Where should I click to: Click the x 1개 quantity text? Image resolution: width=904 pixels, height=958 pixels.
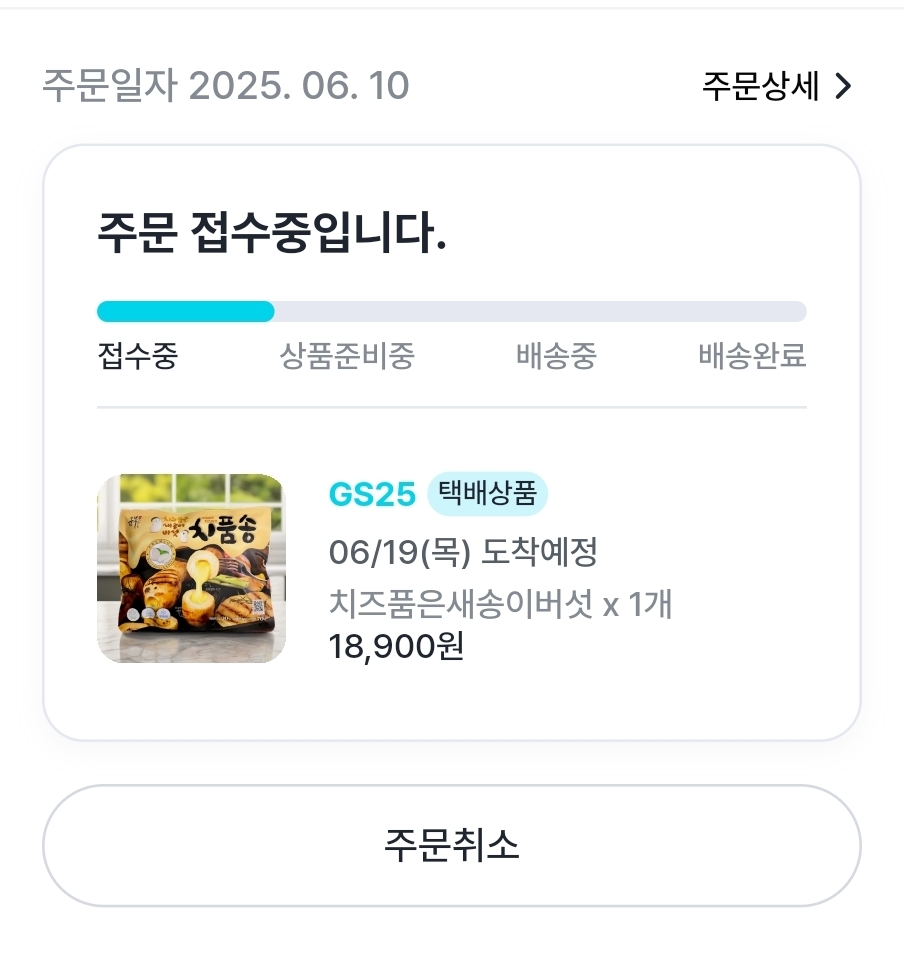tap(637, 604)
